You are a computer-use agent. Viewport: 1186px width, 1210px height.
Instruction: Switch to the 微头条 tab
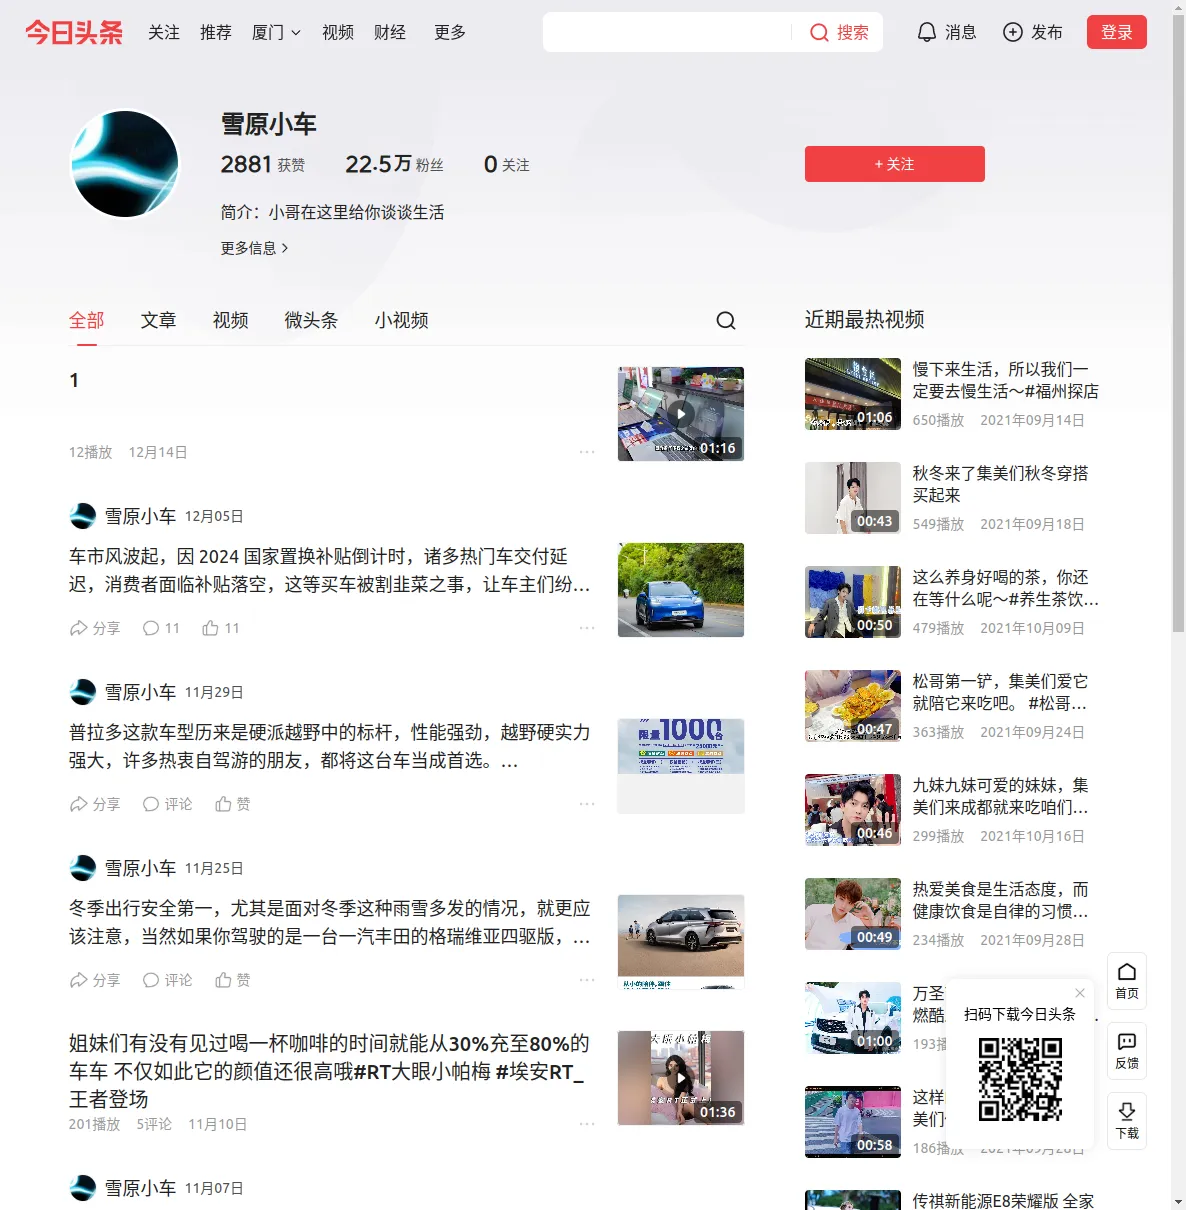312,320
